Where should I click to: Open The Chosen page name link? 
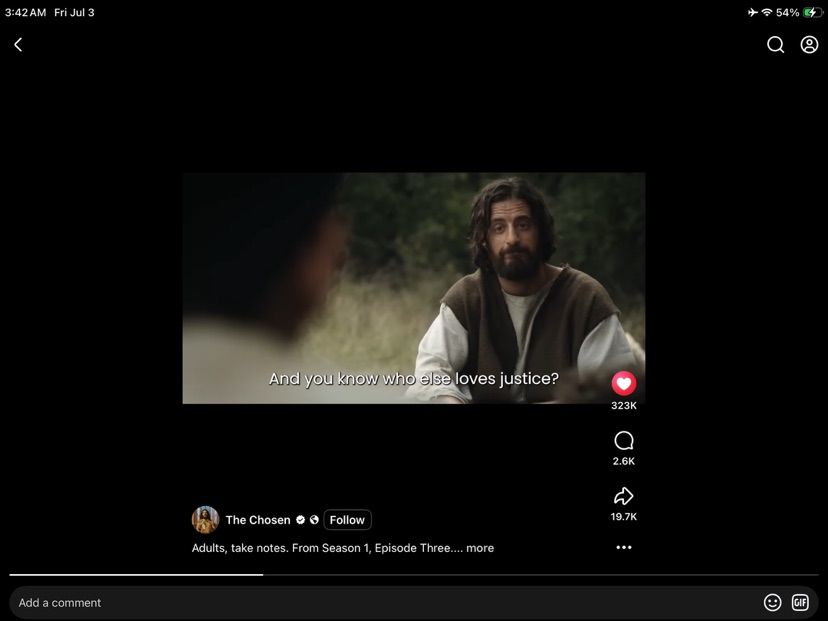coord(258,520)
